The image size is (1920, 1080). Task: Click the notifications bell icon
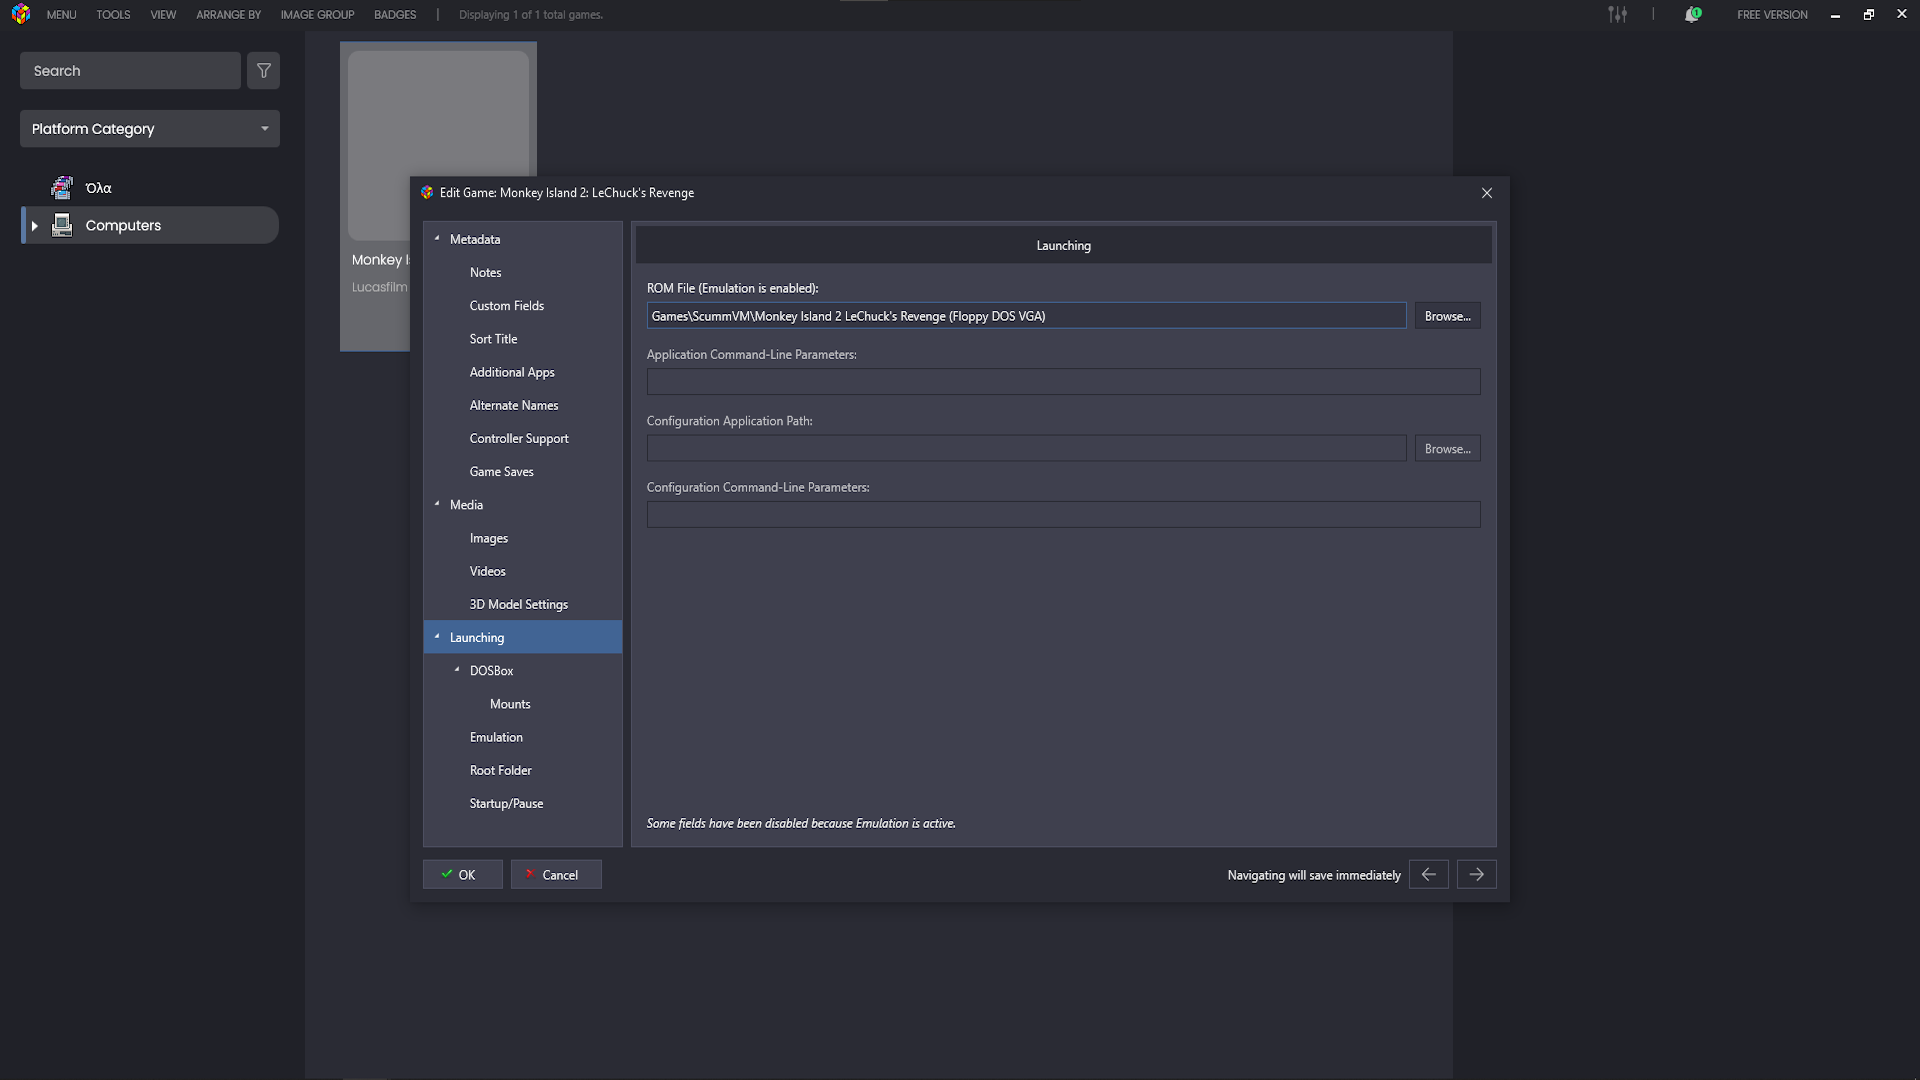point(1692,14)
